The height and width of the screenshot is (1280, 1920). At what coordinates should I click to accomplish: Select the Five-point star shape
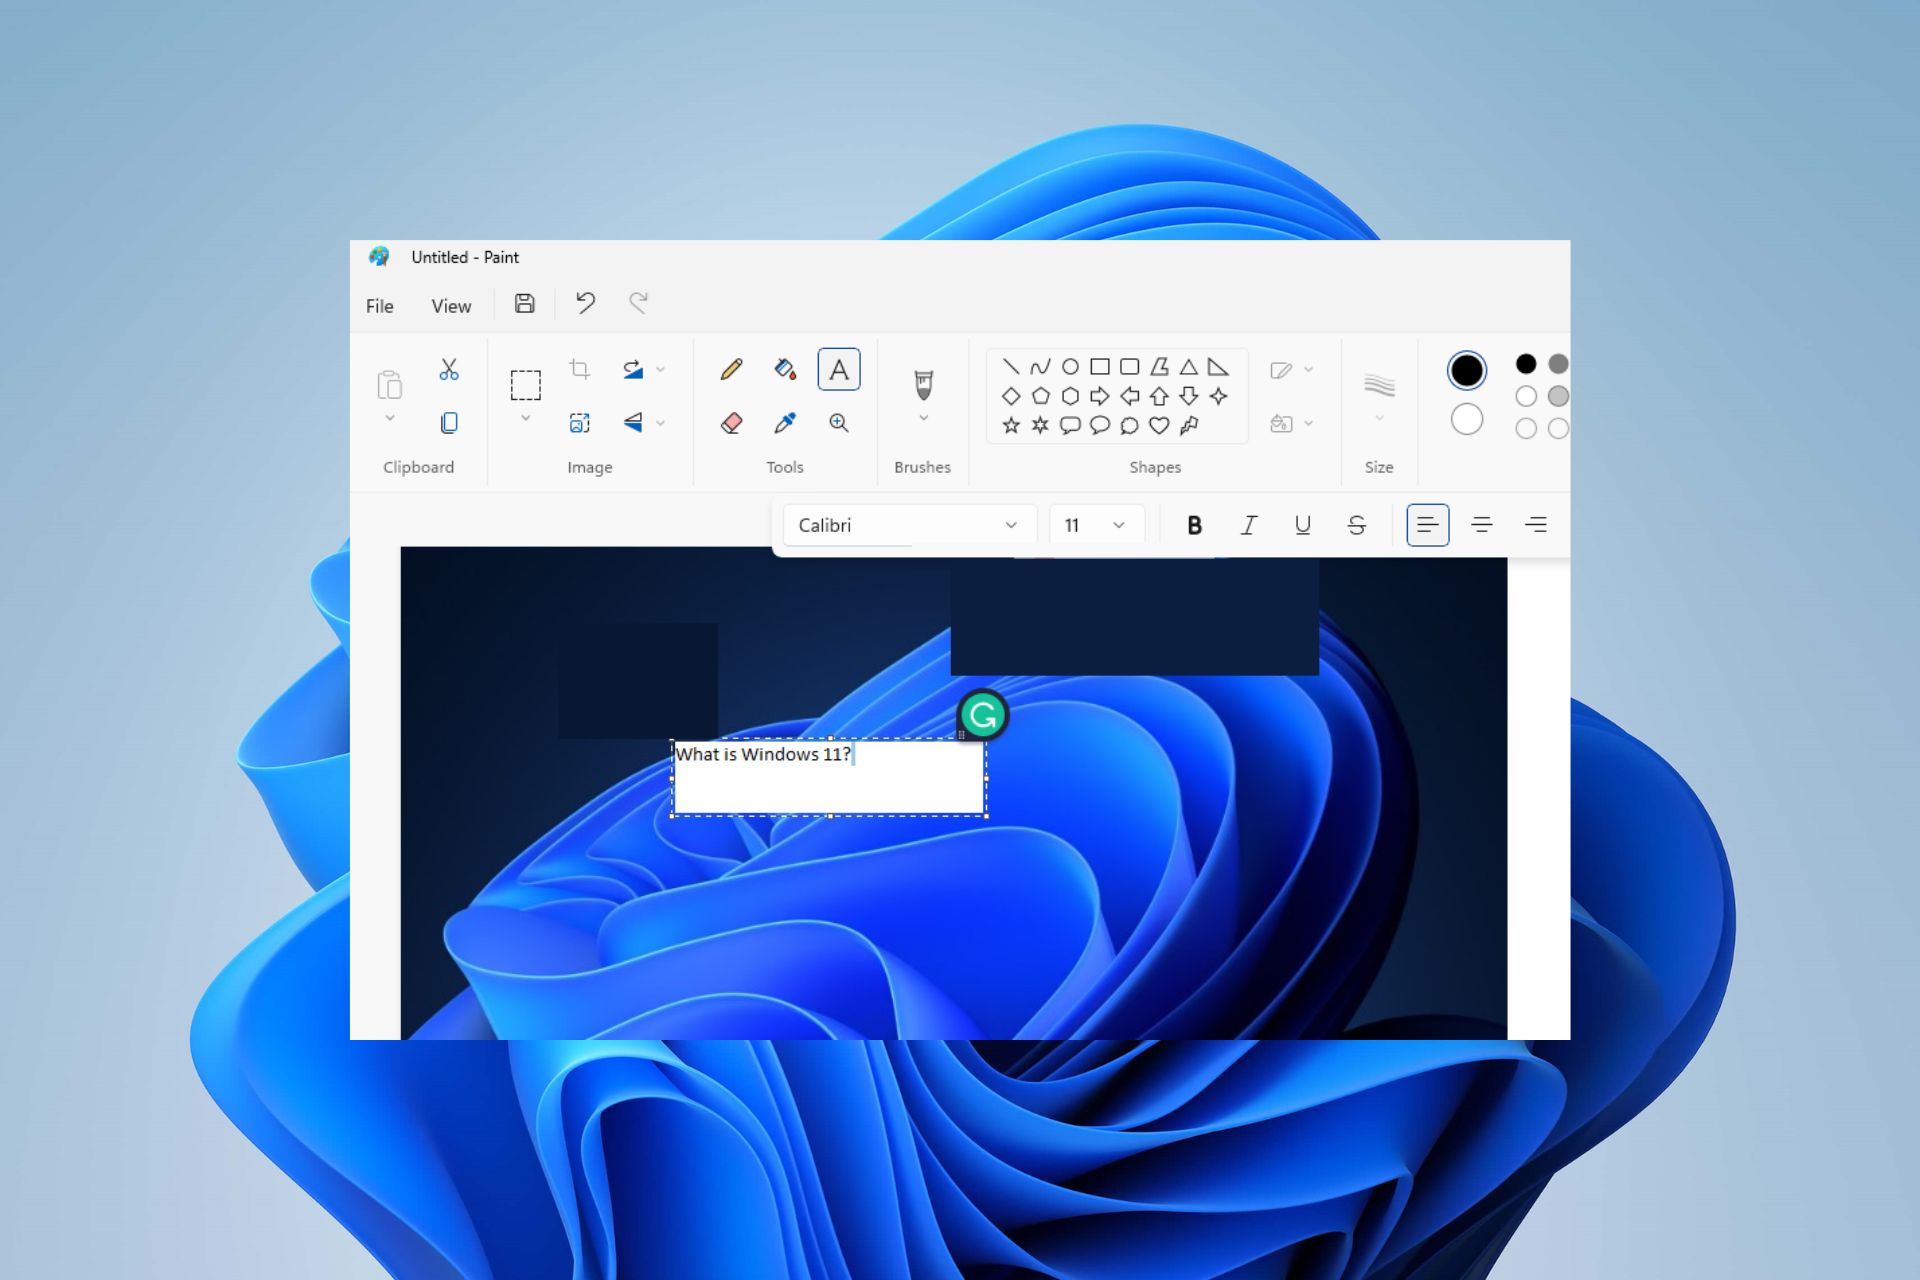pyautogui.click(x=1011, y=425)
